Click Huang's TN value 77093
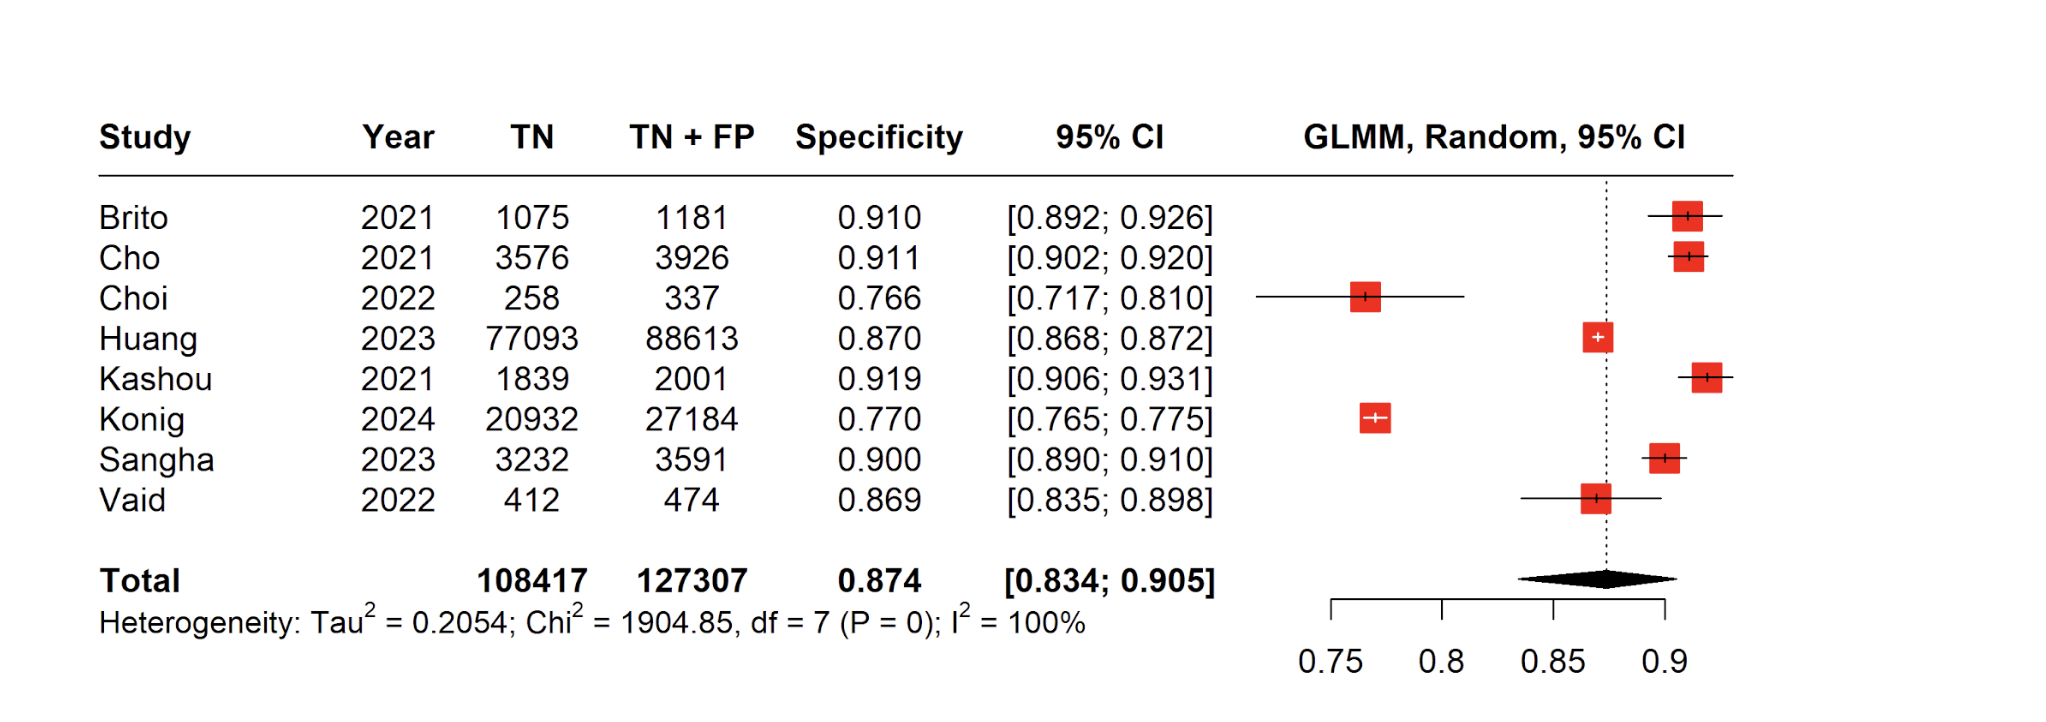The height and width of the screenshot is (722, 2046). [532, 339]
